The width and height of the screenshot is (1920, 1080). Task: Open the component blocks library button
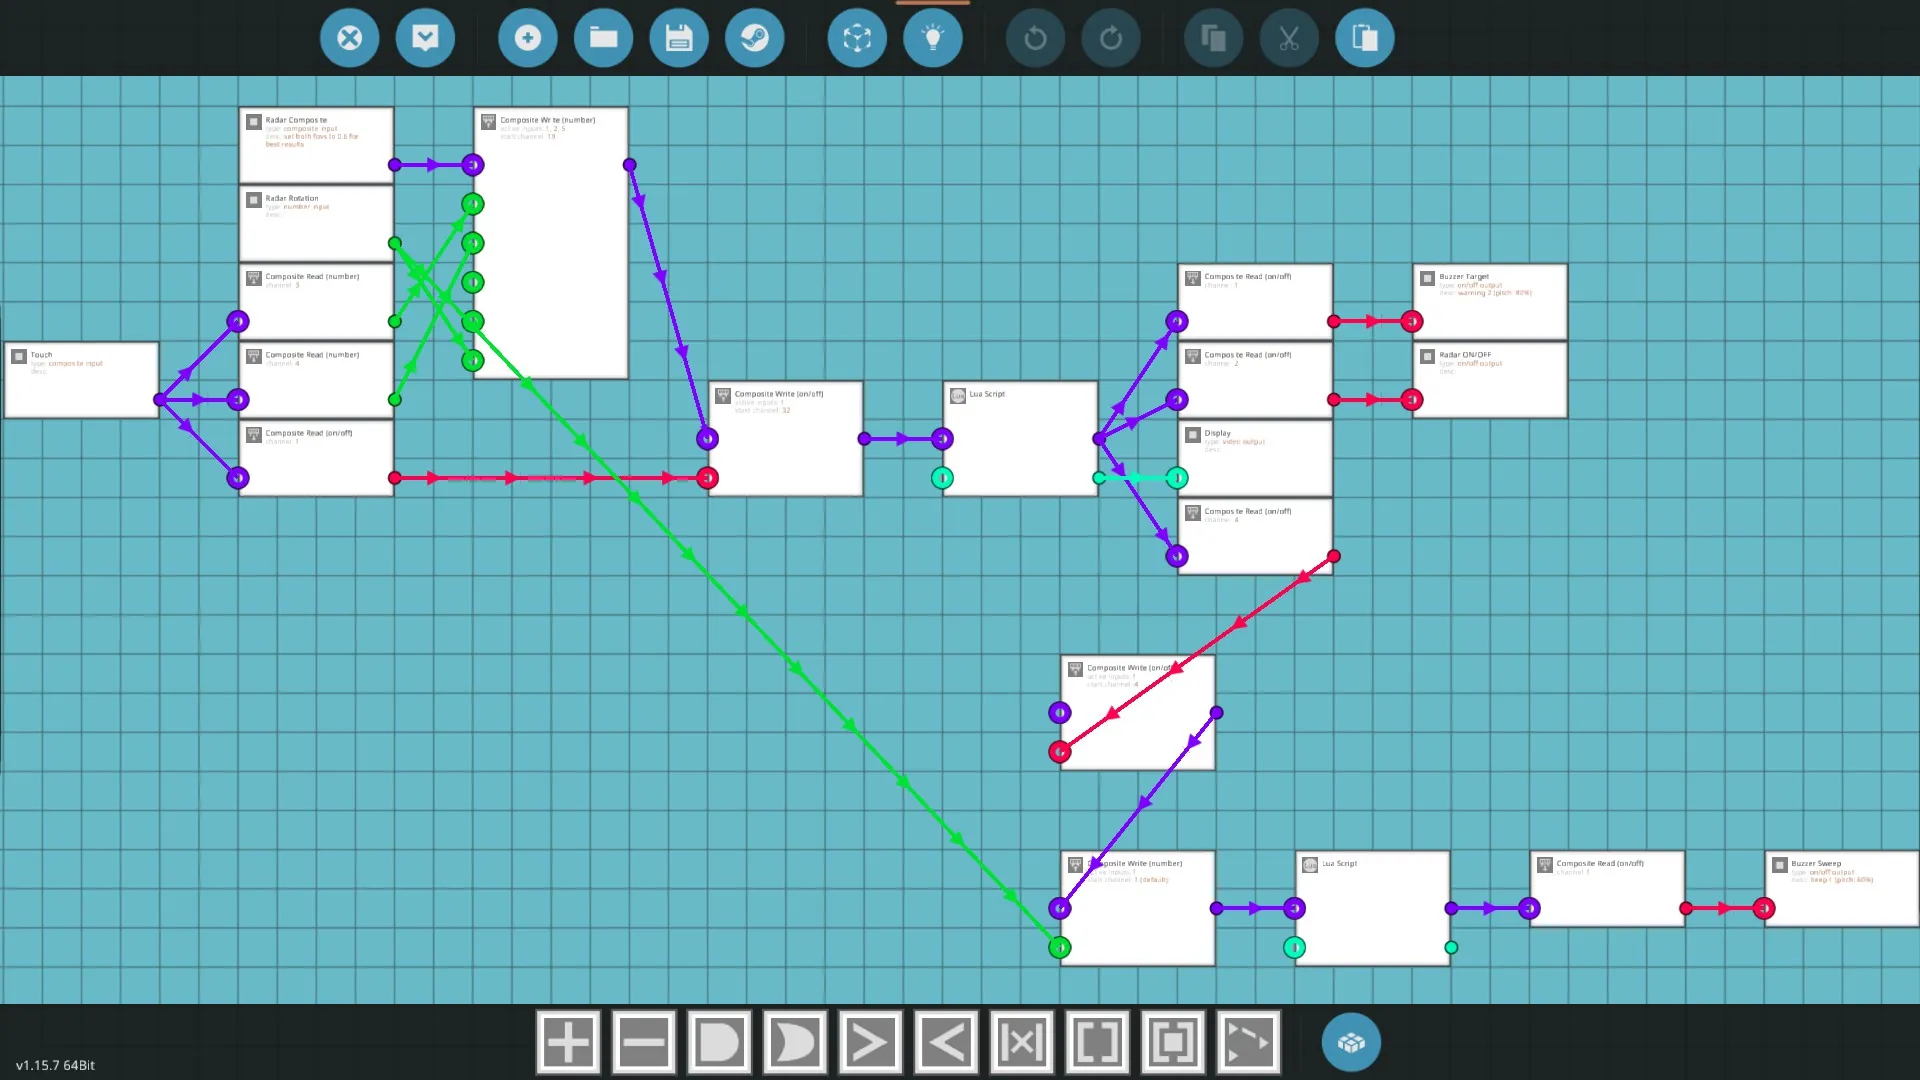coord(1351,1043)
